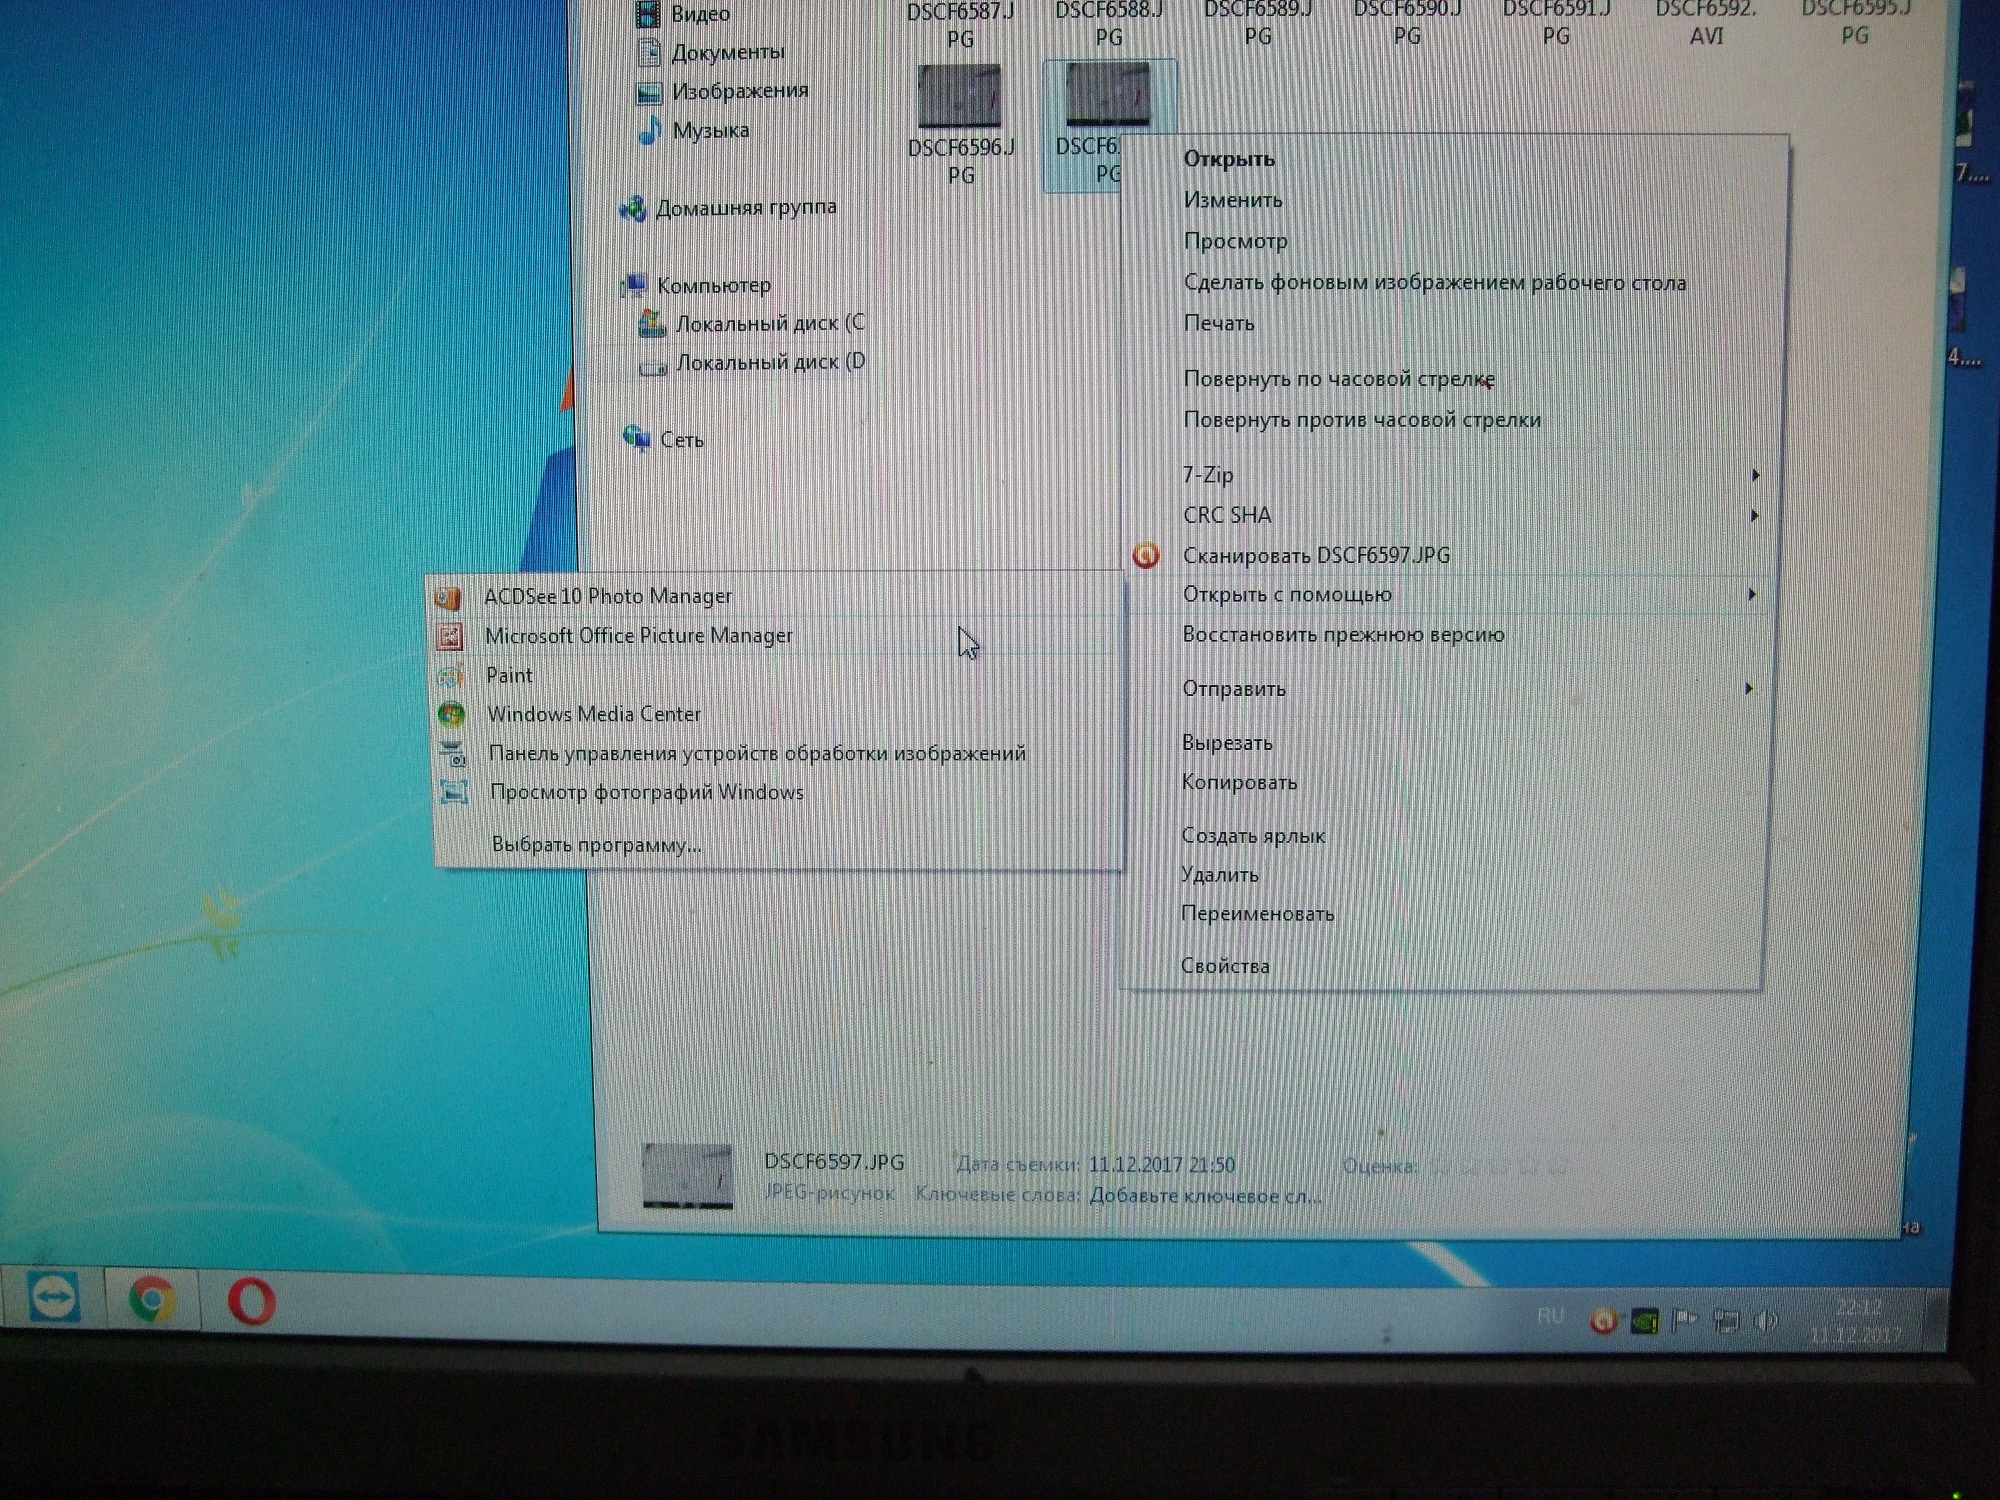Viewport: 2000px width, 1500px height.
Task: Open the Windows Photo Viewer icon entry
Action: [455, 792]
